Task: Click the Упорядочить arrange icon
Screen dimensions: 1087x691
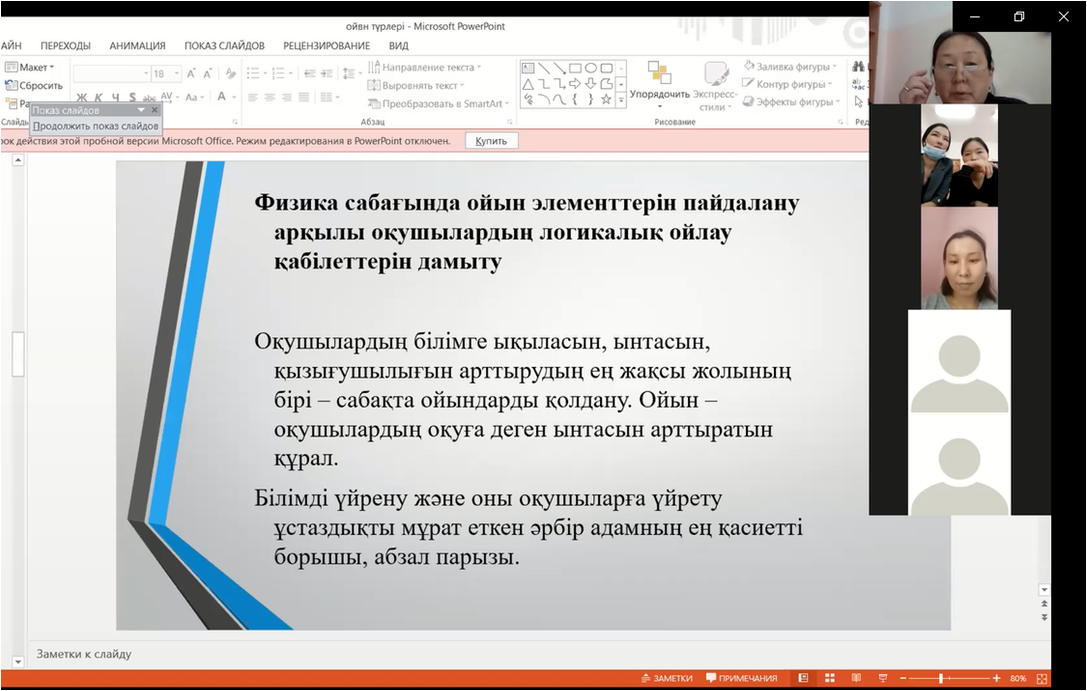Action: [659, 76]
